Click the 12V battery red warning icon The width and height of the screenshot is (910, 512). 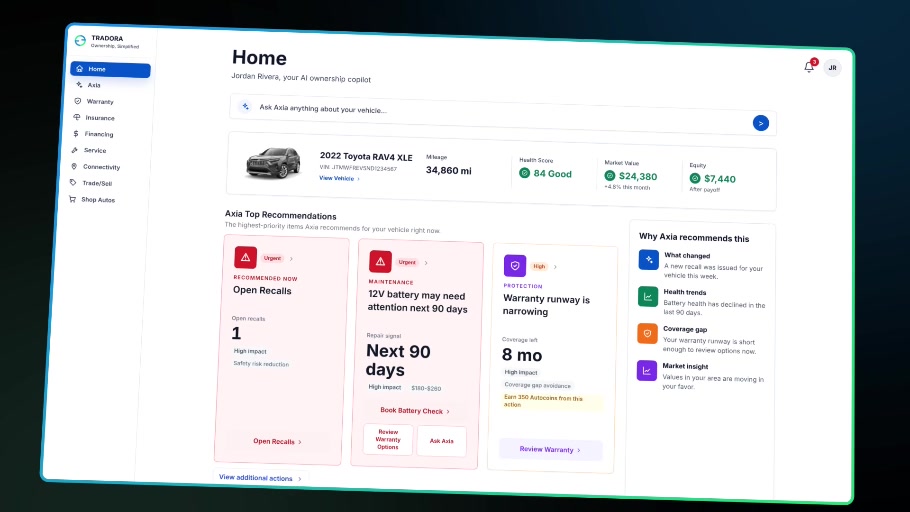(380, 262)
